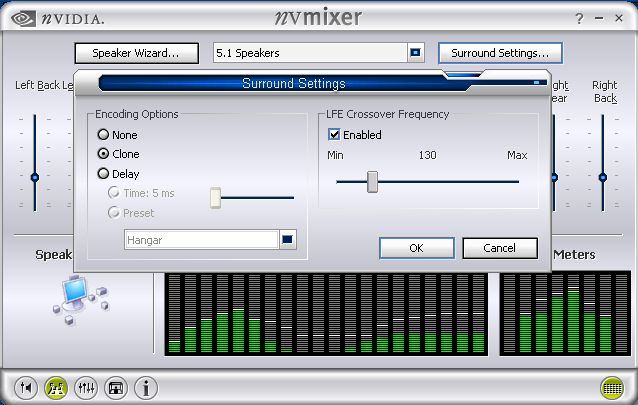Click the question mark help icon
The width and height of the screenshot is (638, 405).
[579, 18]
